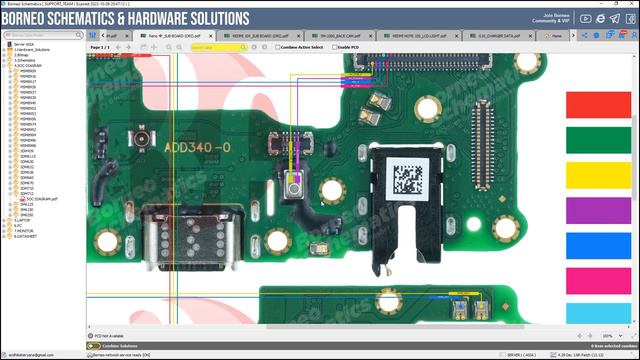
Task: Expand the 7.MONITOR folder node
Action: (4, 231)
